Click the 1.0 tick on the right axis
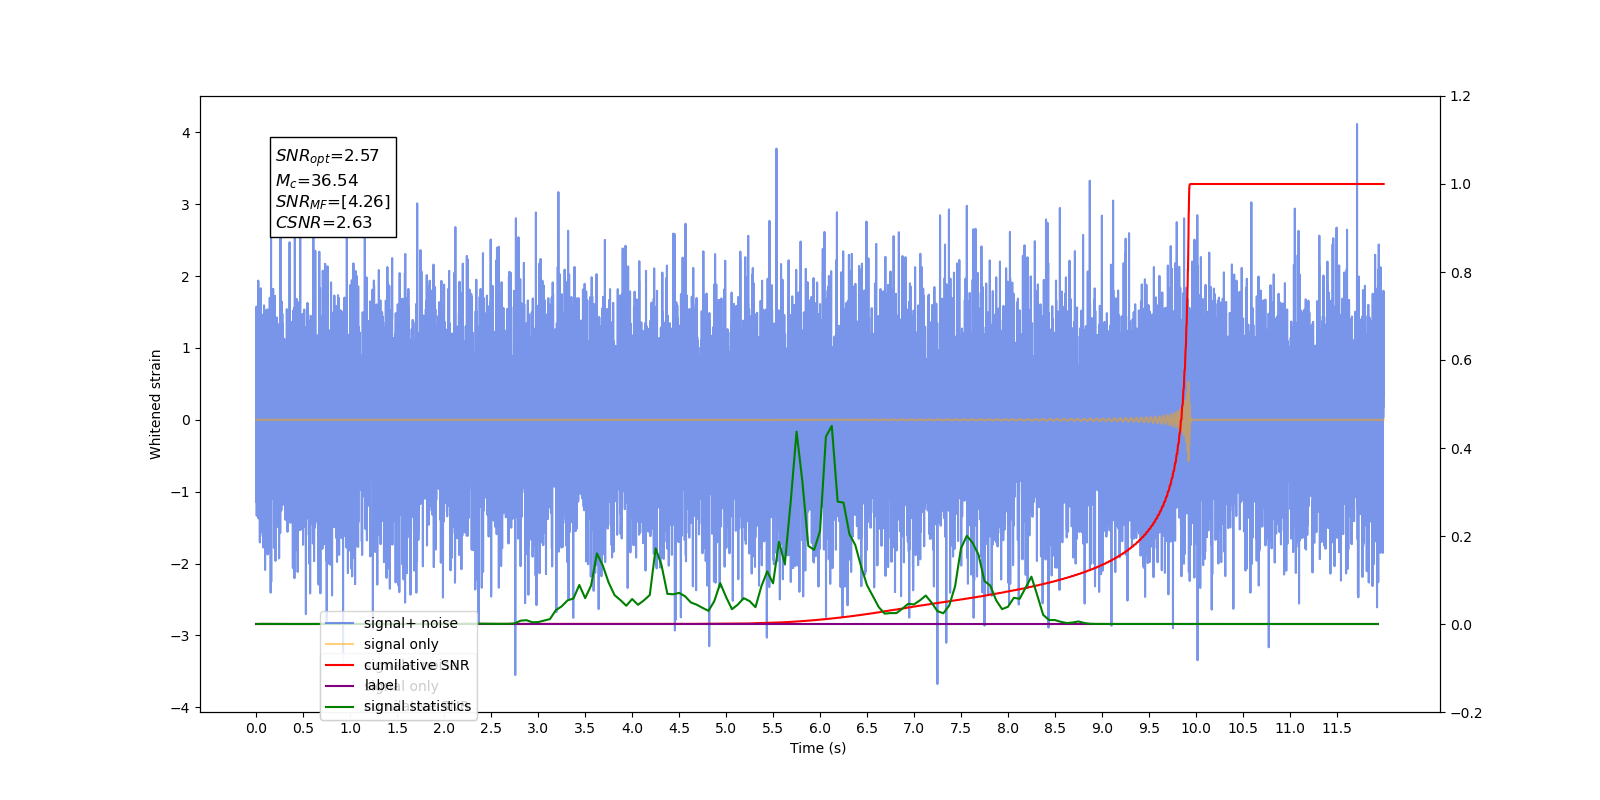This screenshot has width=1600, height=800. coord(1461,185)
